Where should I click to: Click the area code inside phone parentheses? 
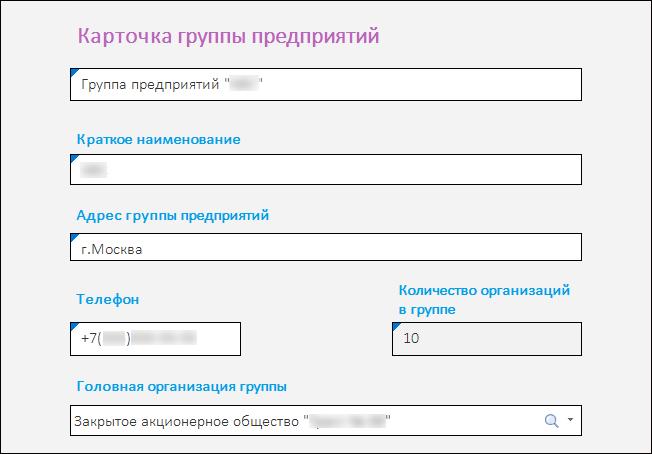pos(116,339)
